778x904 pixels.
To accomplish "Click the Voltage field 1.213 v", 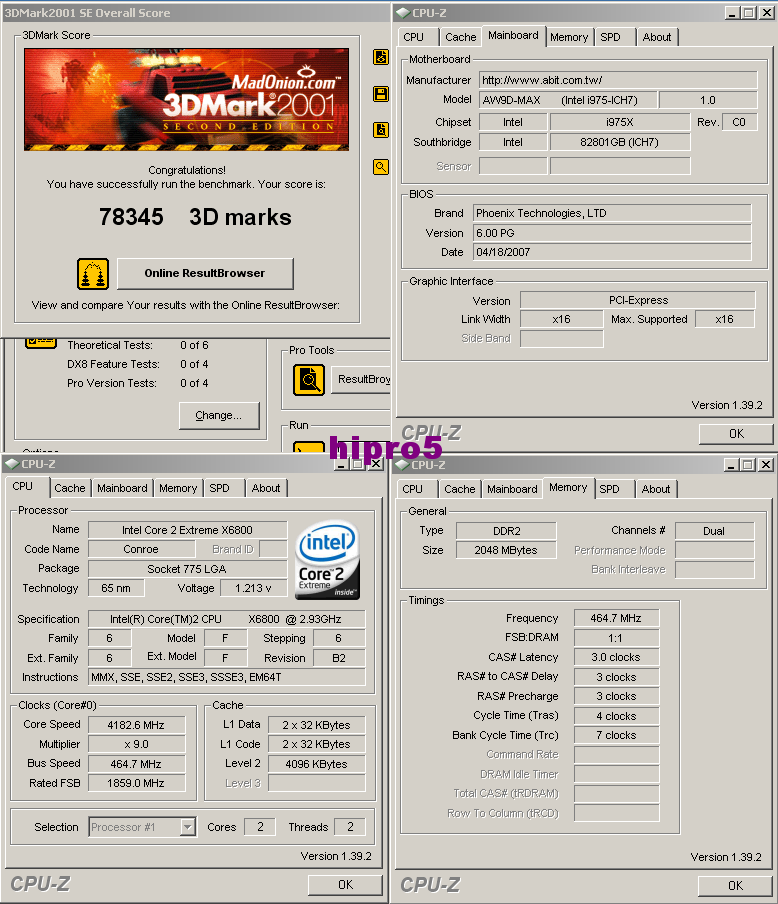I will pyautogui.click(x=253, y=588).
